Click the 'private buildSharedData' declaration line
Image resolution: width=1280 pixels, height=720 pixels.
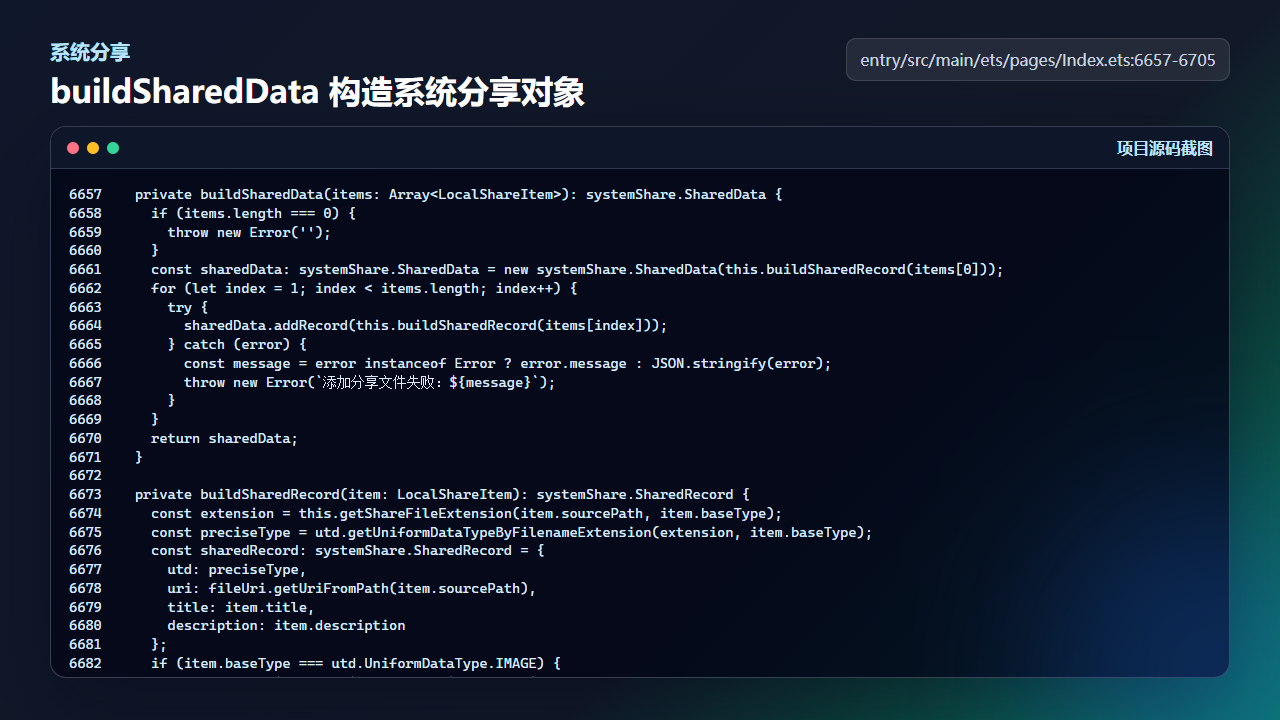(x=458, y=195)
